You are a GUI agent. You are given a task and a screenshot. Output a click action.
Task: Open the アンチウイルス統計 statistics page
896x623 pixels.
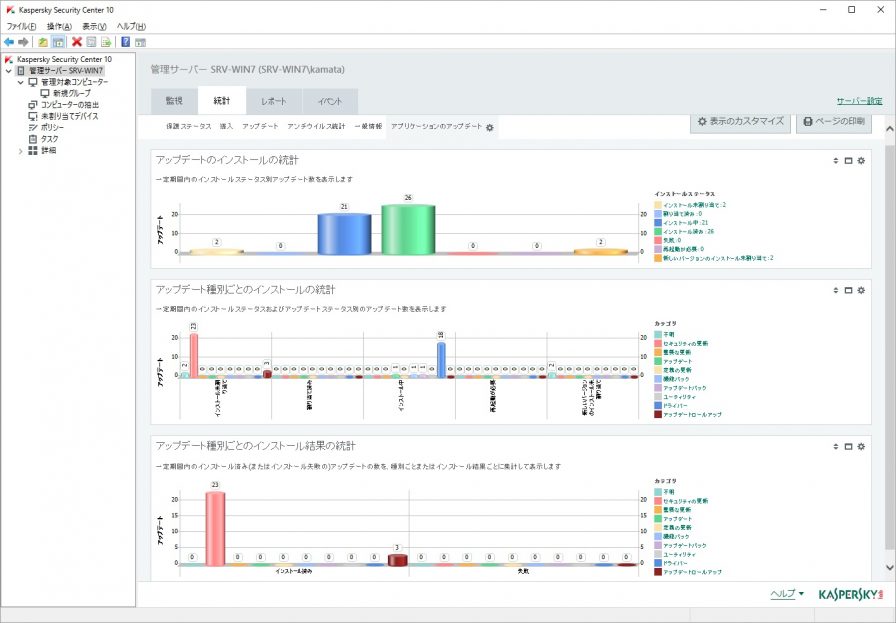pyautogui.click(x=316, y=126)
